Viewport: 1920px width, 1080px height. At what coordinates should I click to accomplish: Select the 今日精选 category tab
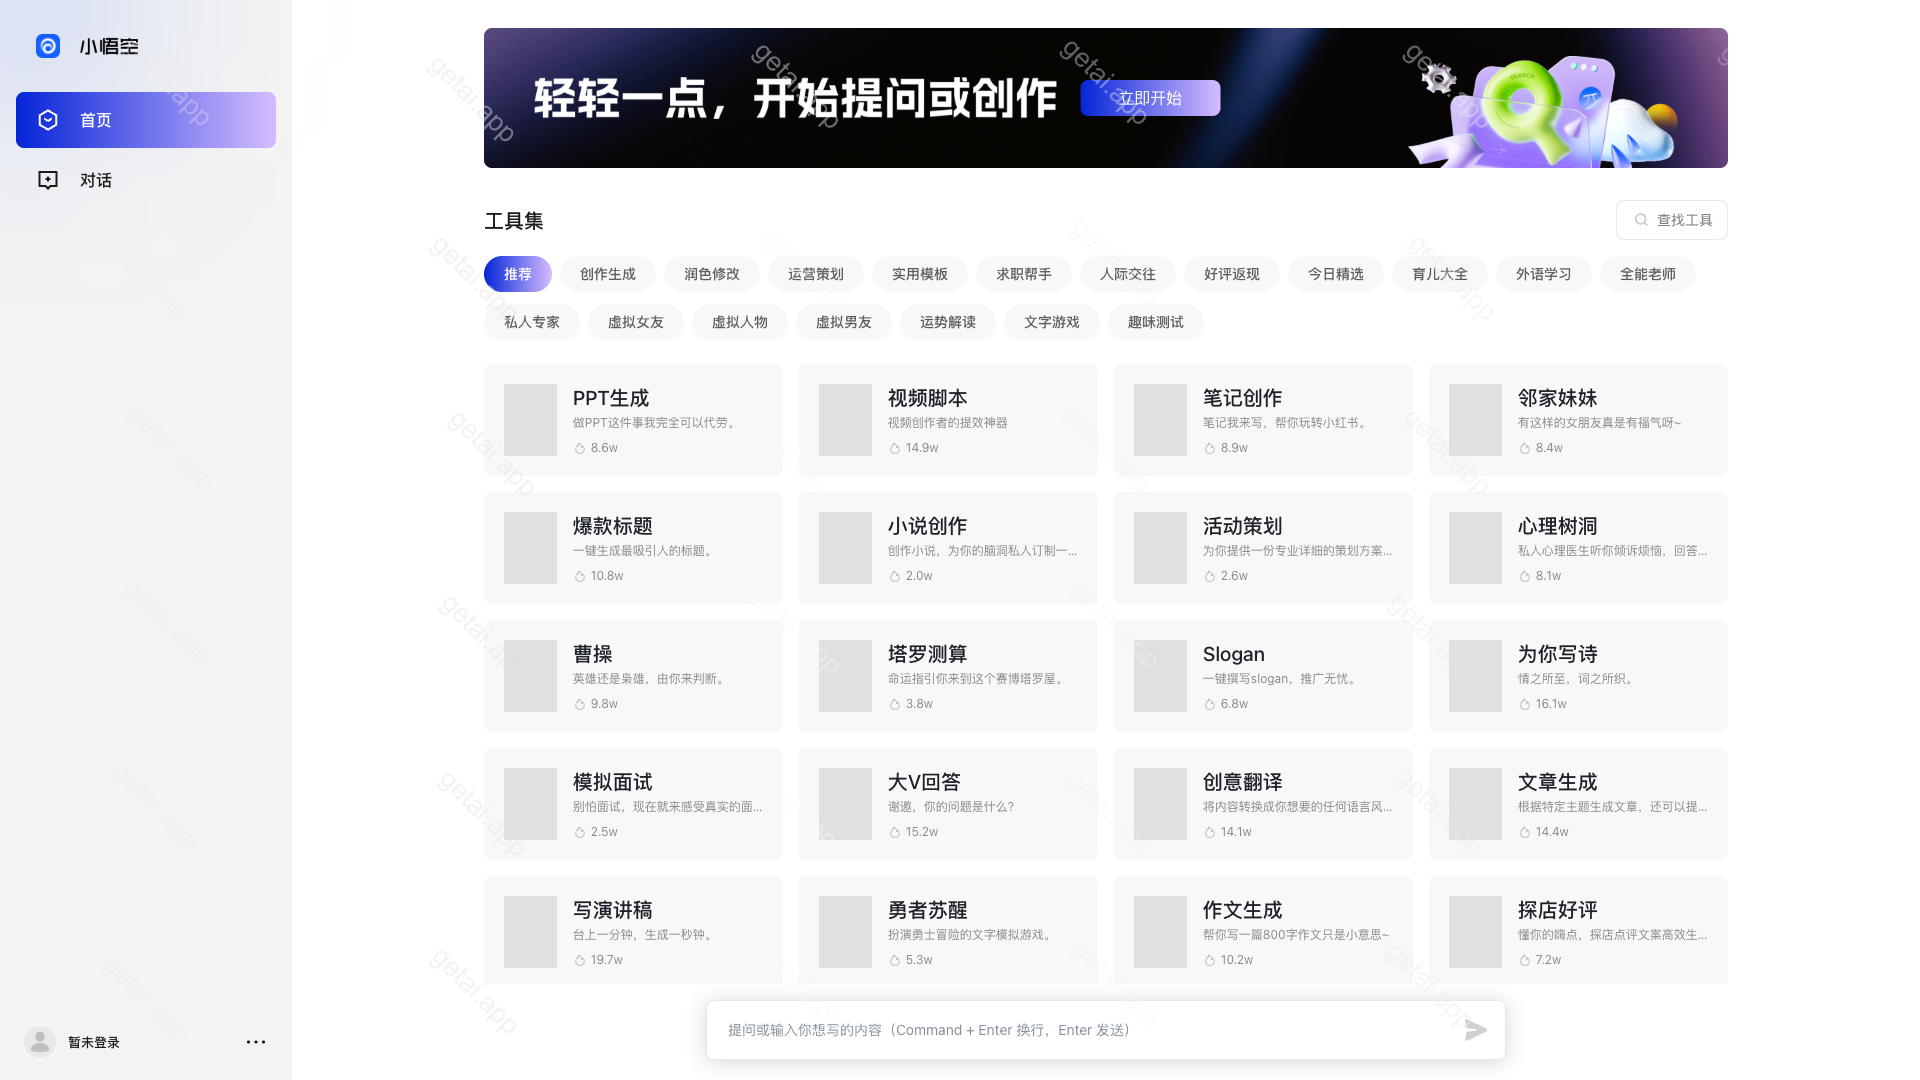[x=1336, y=274]
